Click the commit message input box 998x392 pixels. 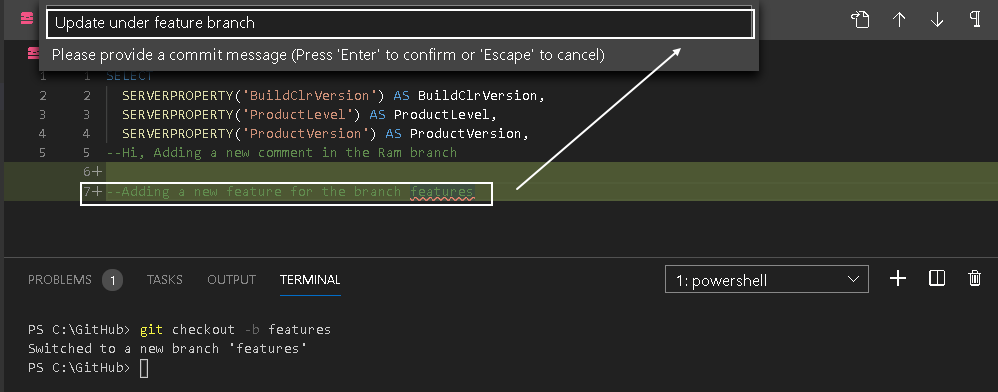click(400, 23)
